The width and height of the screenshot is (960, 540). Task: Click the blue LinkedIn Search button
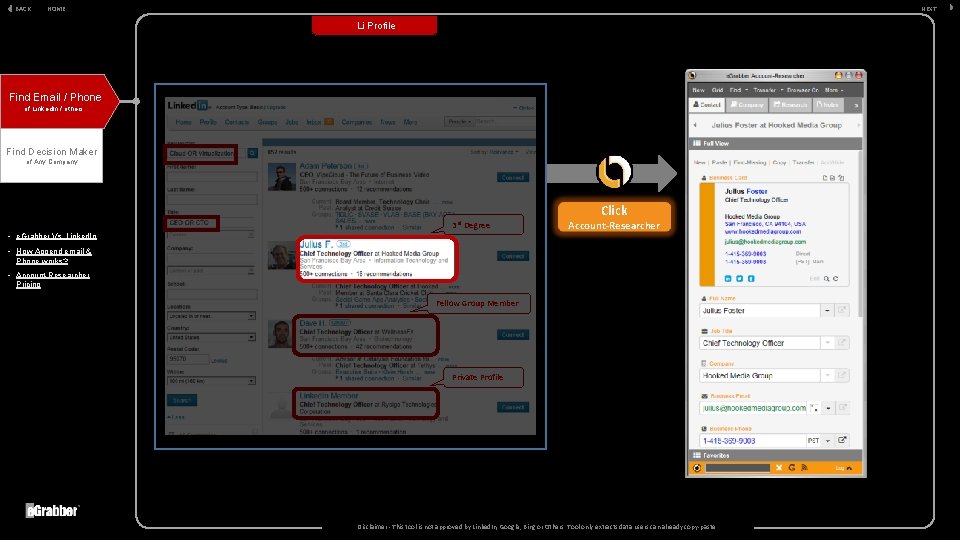pos(182,400)
